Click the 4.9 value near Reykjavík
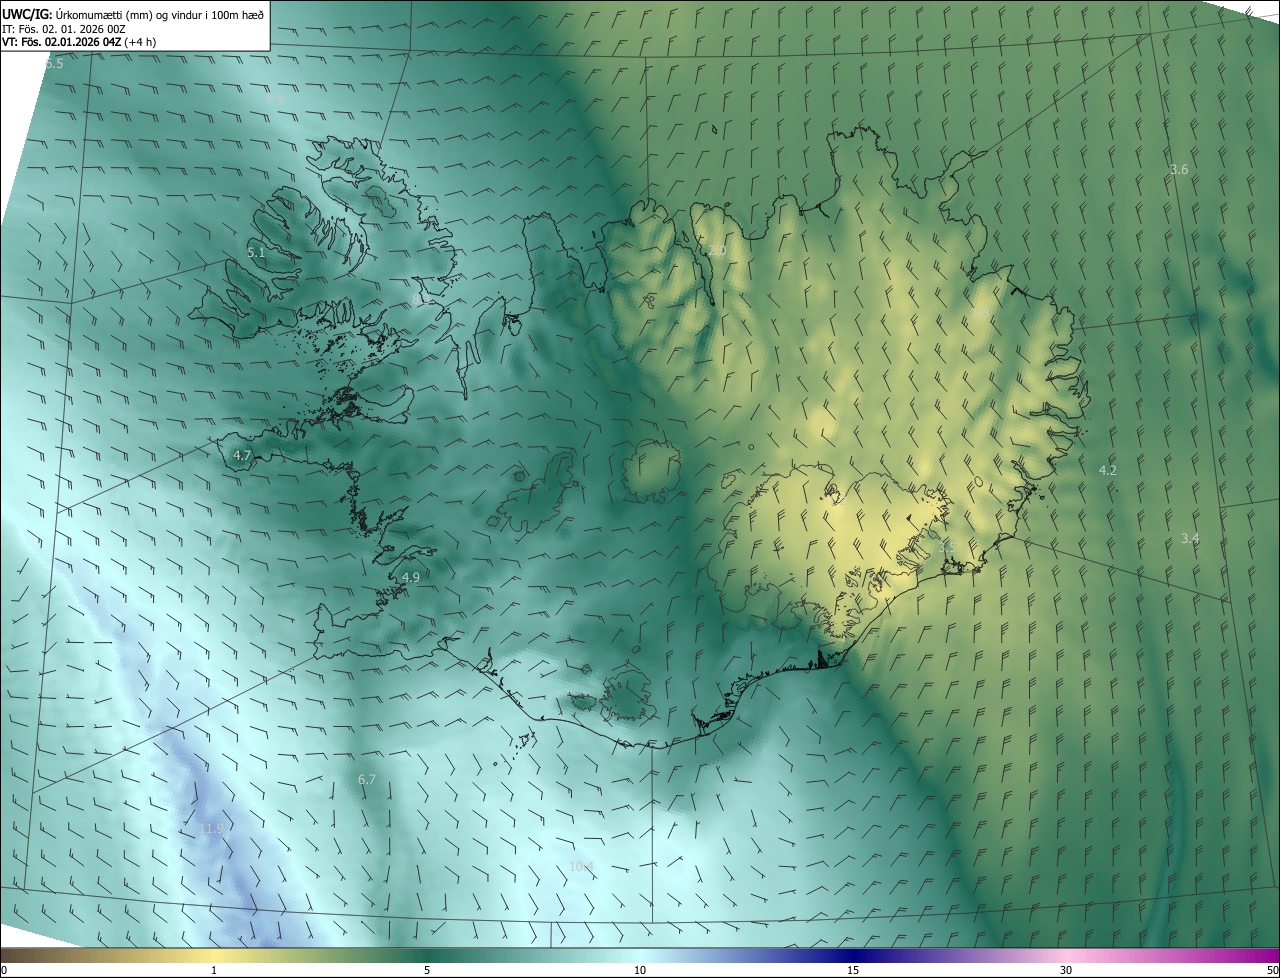The height and width of the screenshot is (978, 1280). [410, 577]
